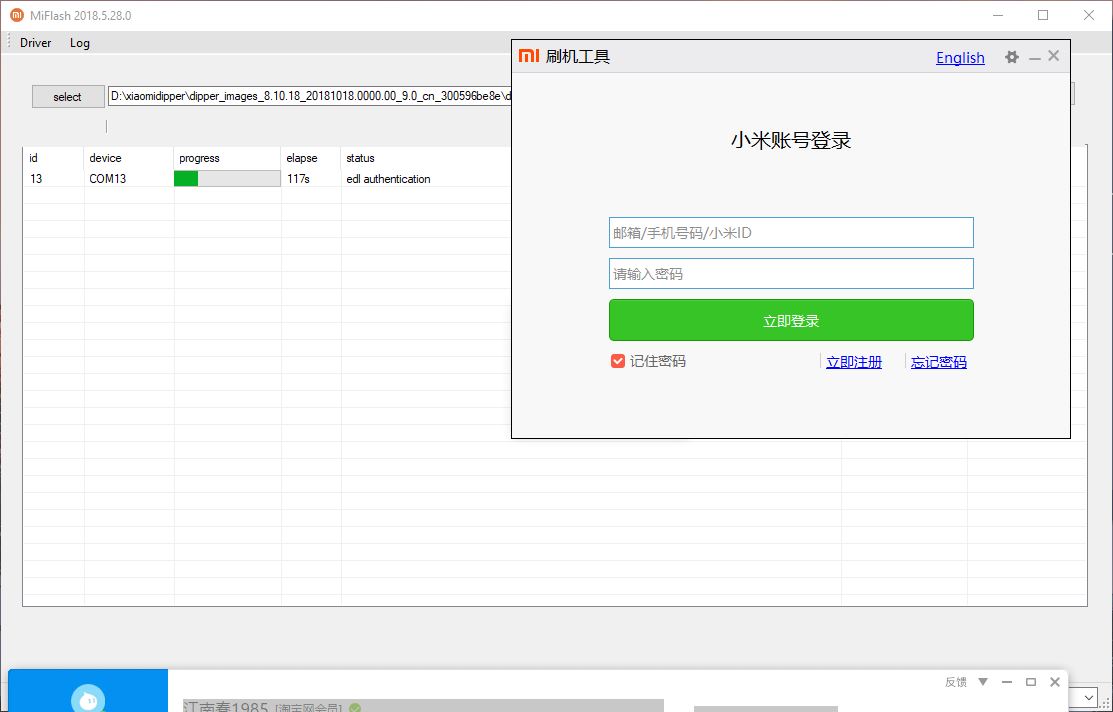Viewport: 1113px width, 712px height.
Task: Click the firmware path text field
Action: tap(309, 97)
